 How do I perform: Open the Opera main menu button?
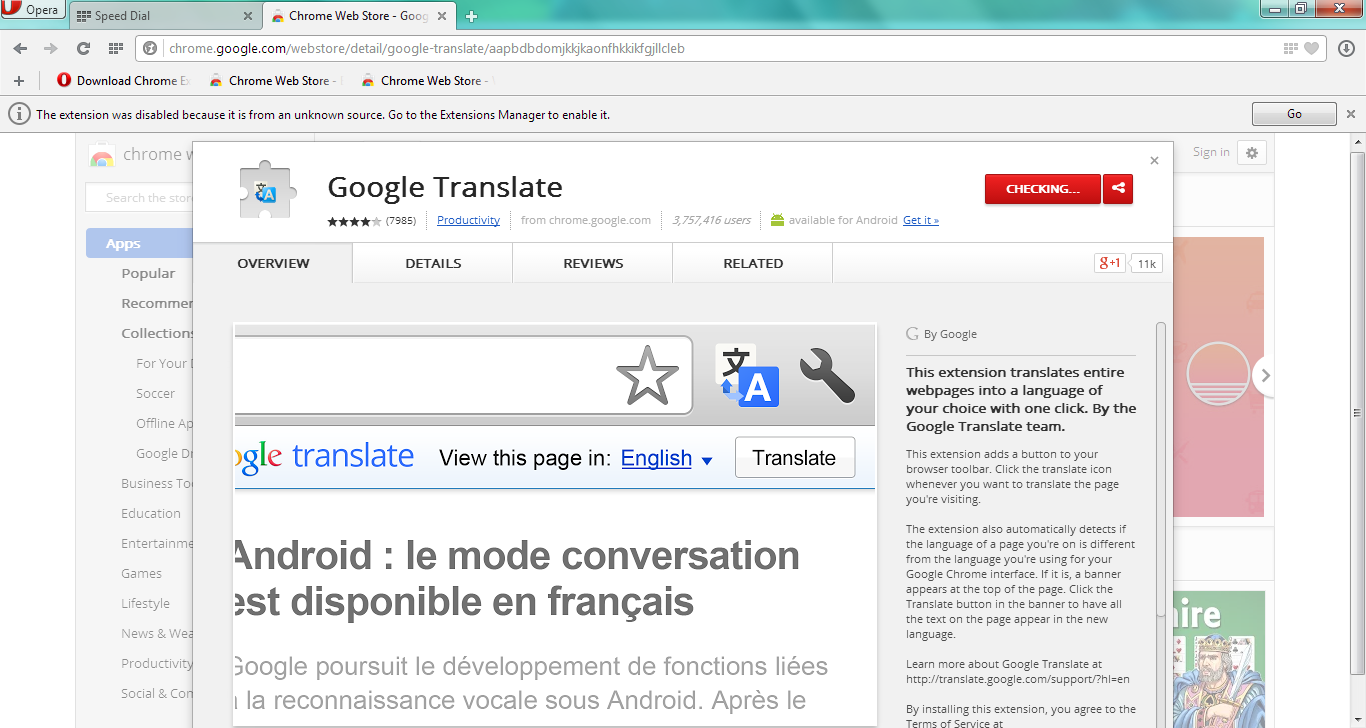(34, 11)
